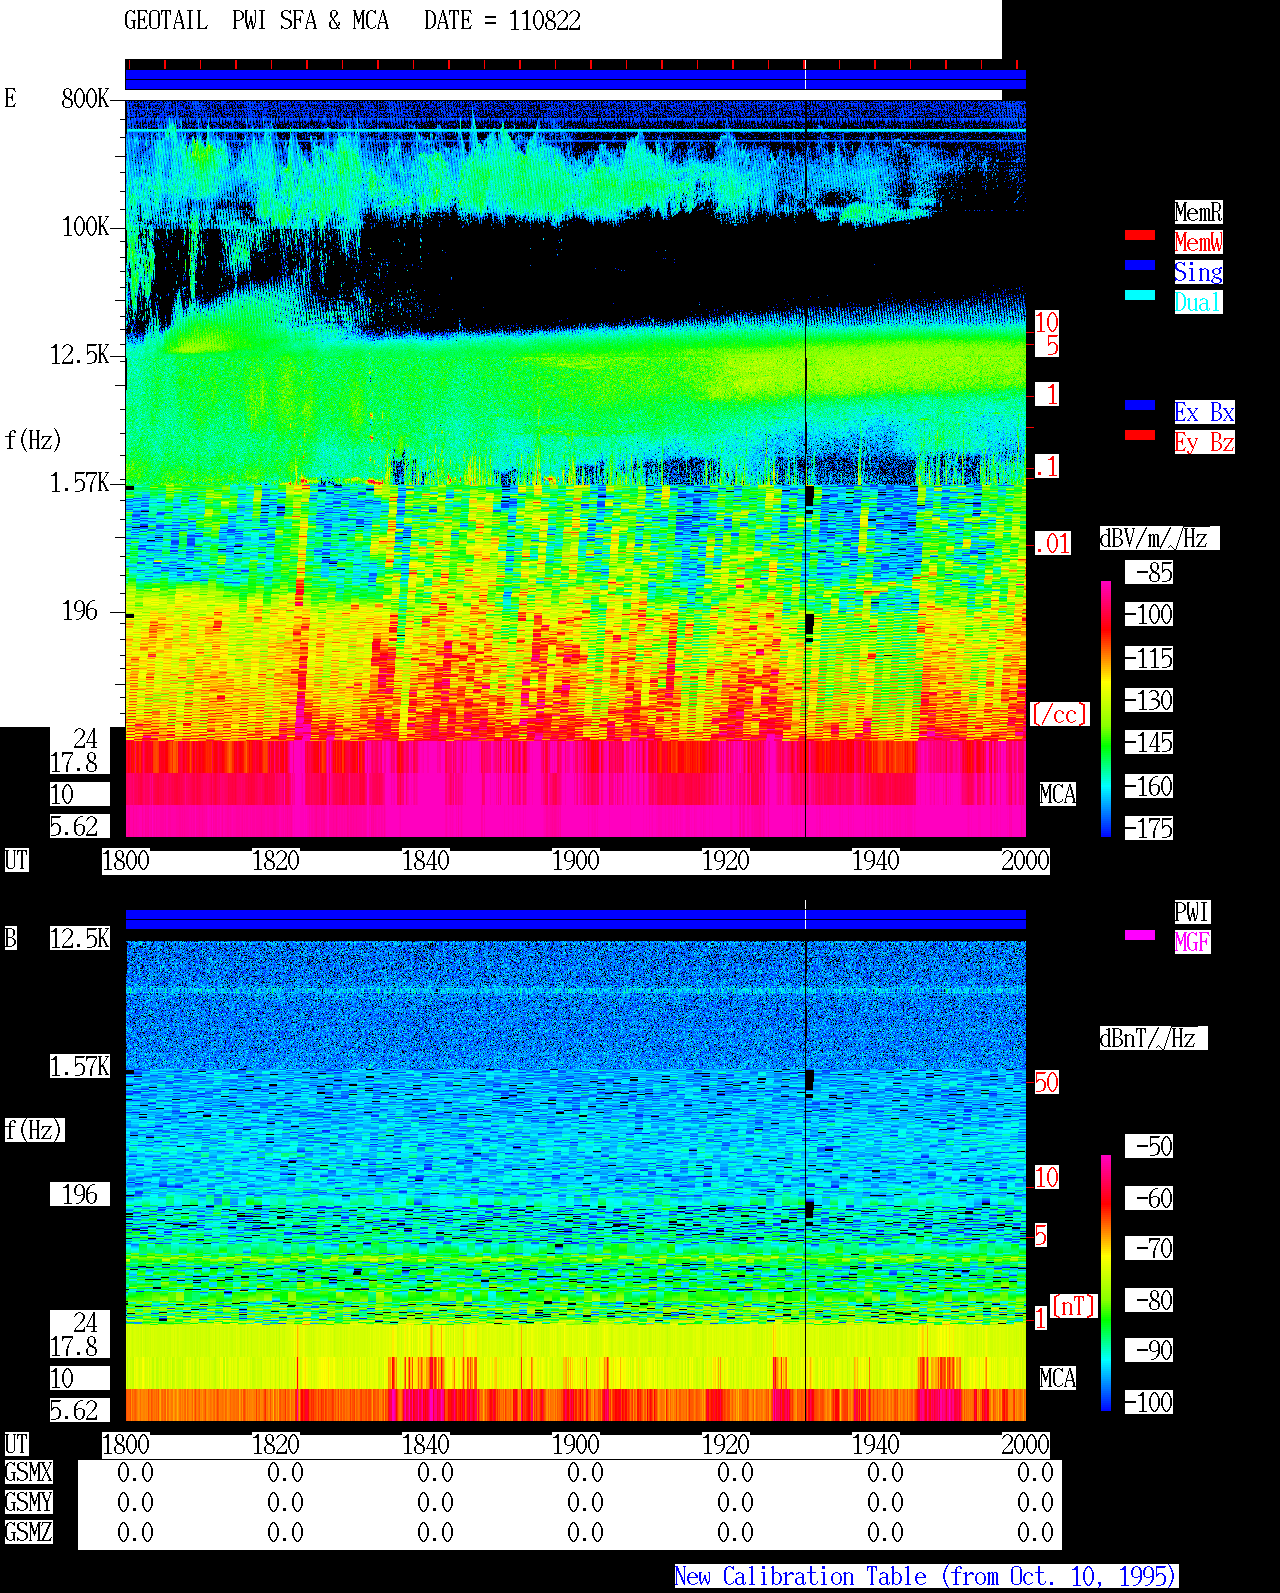Select the MemR legend label
Viewport: 1280px width, 1593px height.
1198,212
